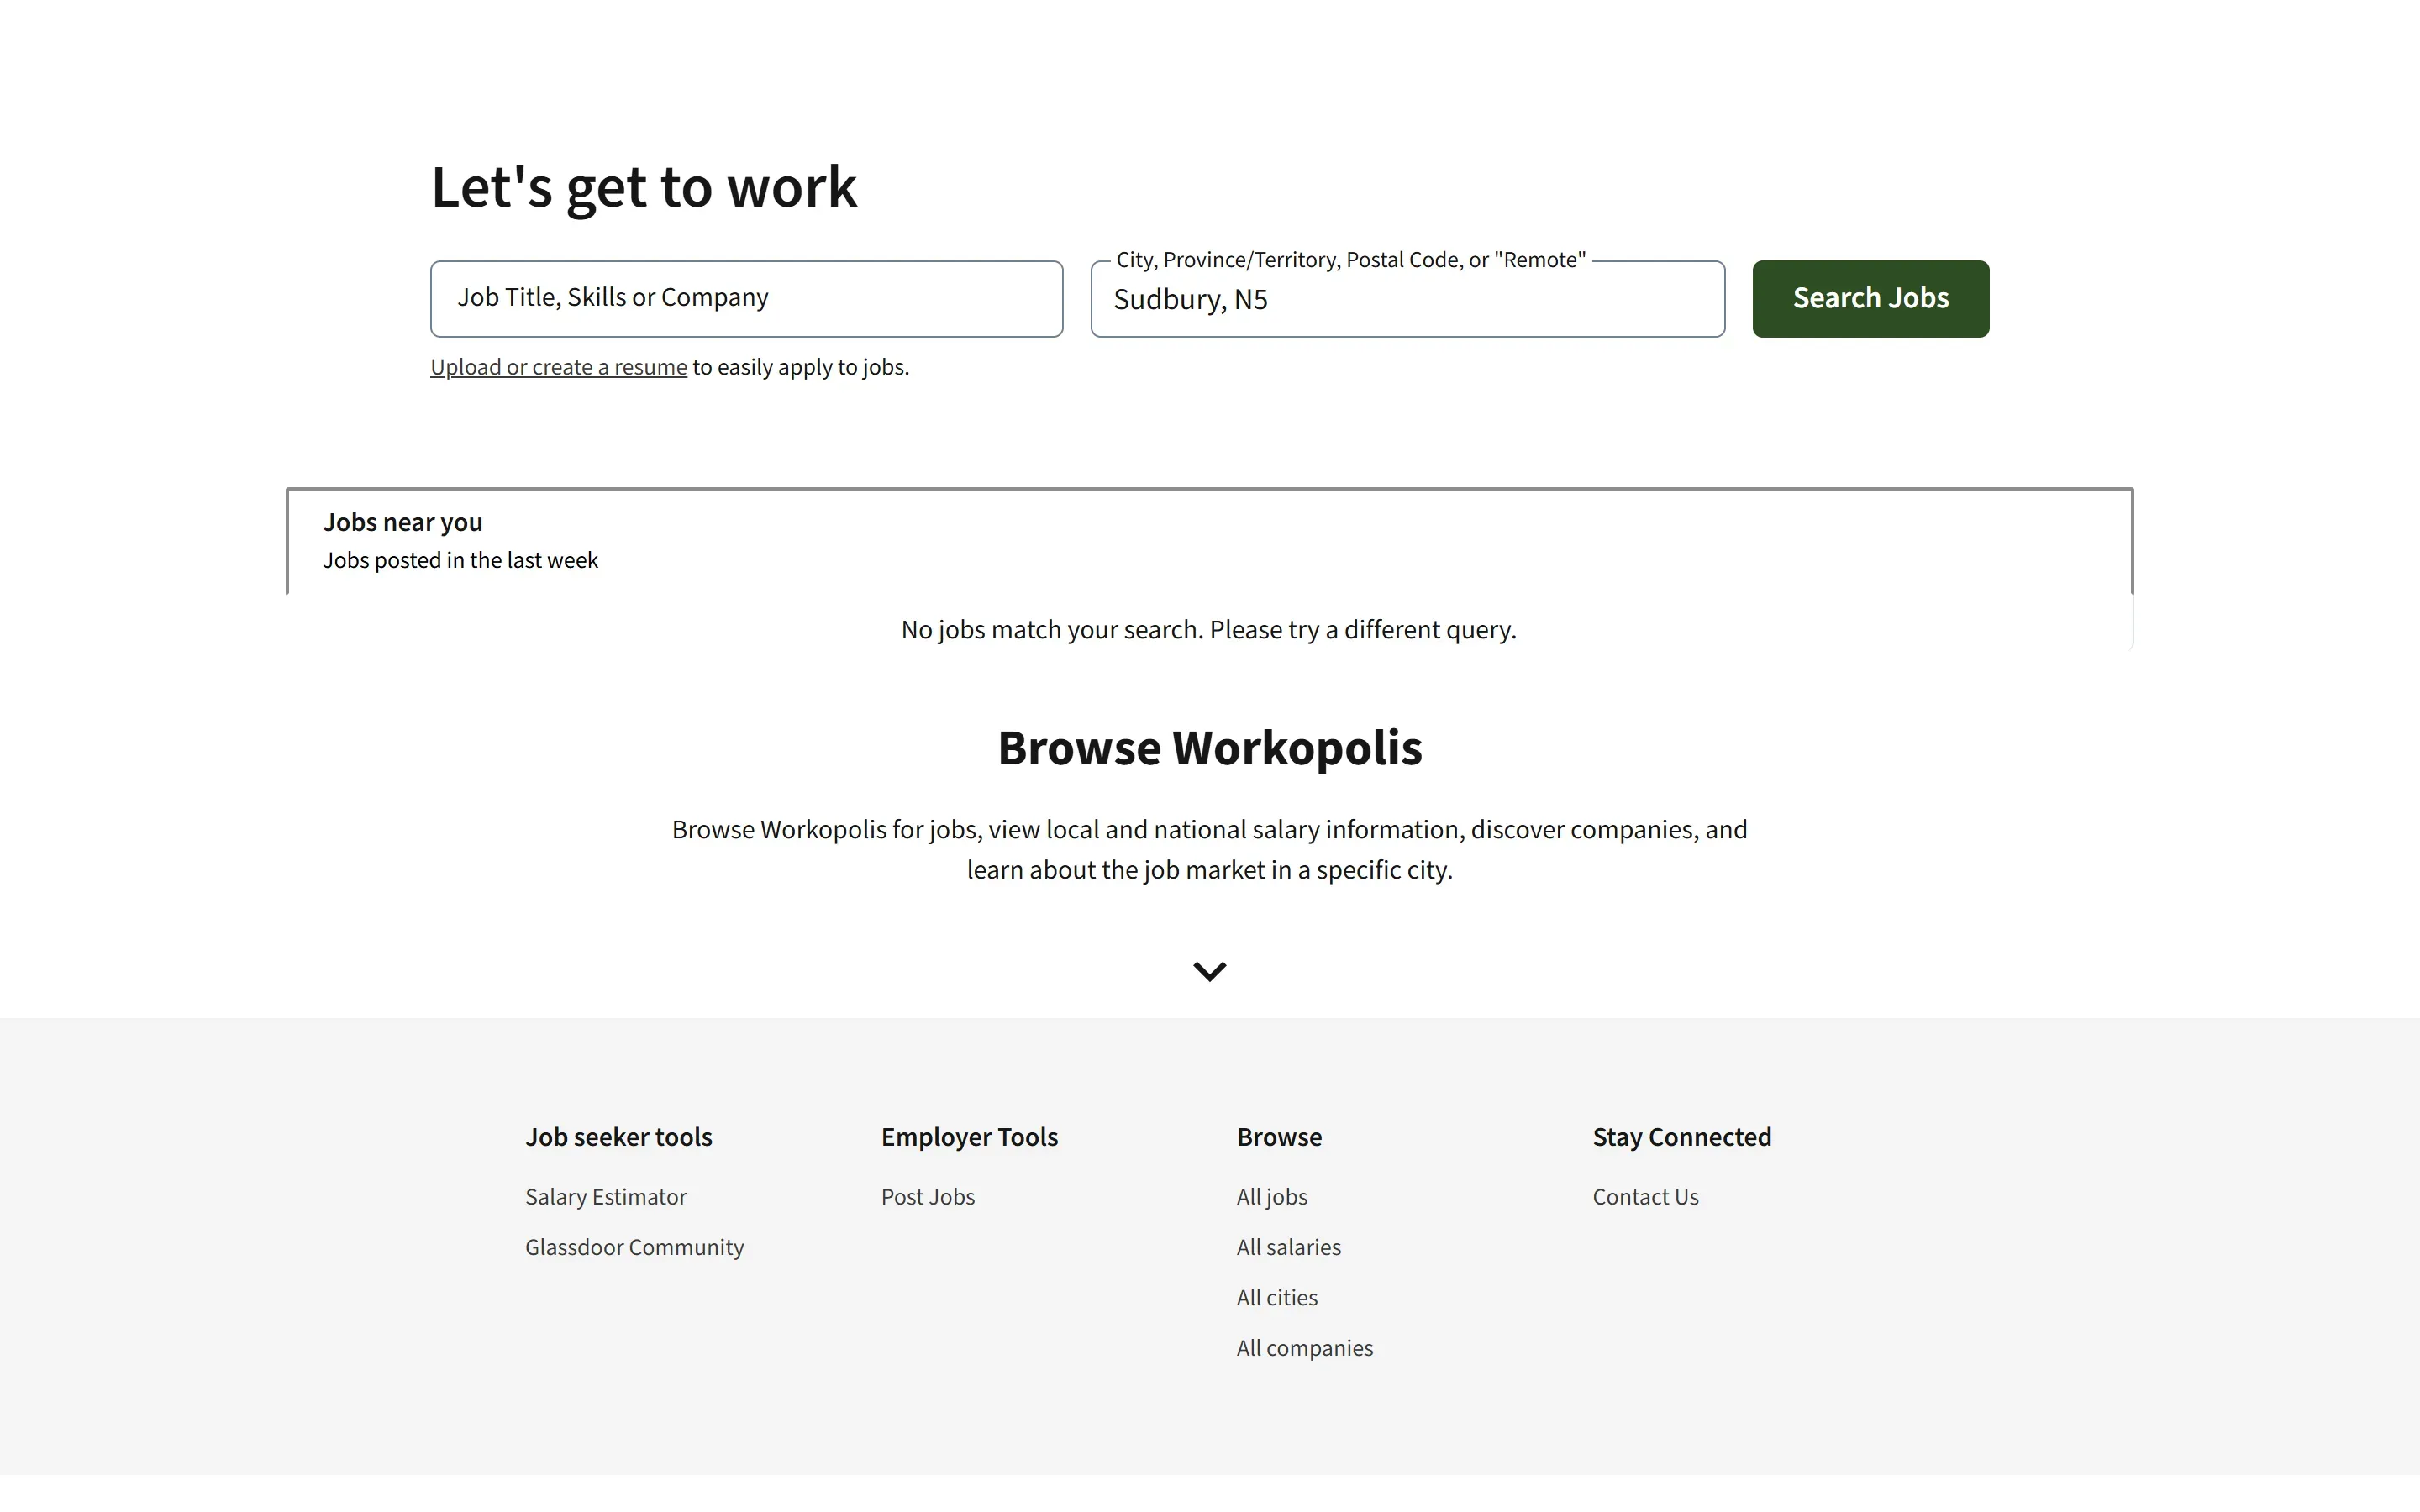Click the 'No jobs match your search' message
The image size is (2420, 1512).
1209,630
